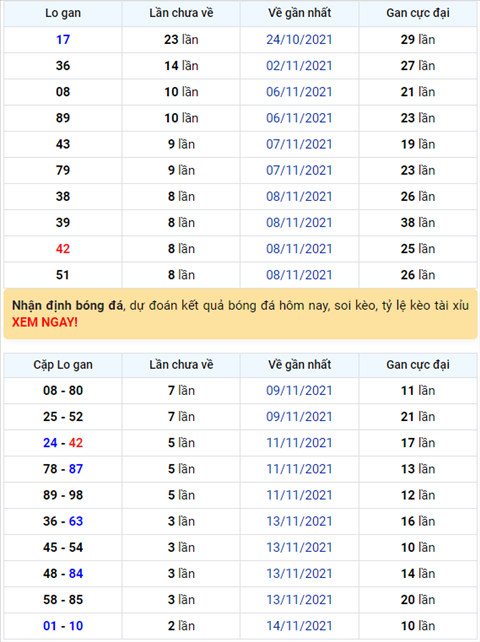Click lo gan number 08 in first table
Screen dimensions: 480x642
[x=63, y=92]
